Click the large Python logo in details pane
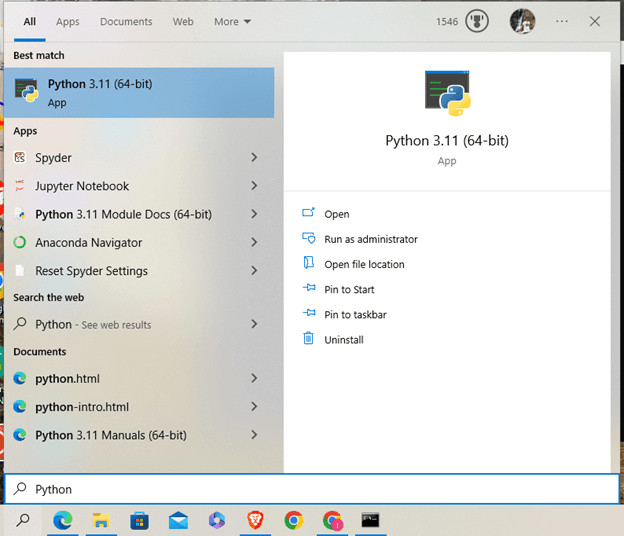This screenshot has width=624, height=536. coord(447,94)
